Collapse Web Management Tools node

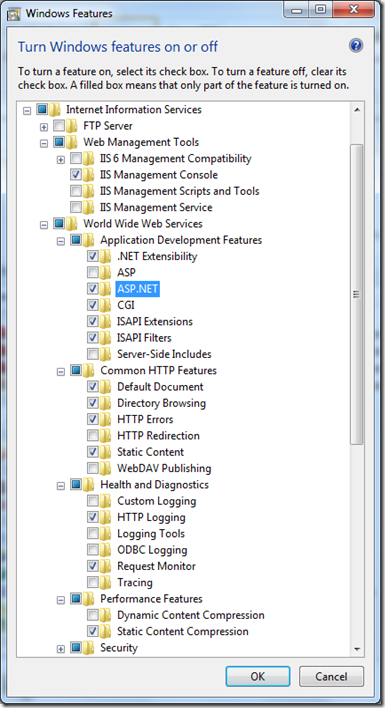(44, 143)
